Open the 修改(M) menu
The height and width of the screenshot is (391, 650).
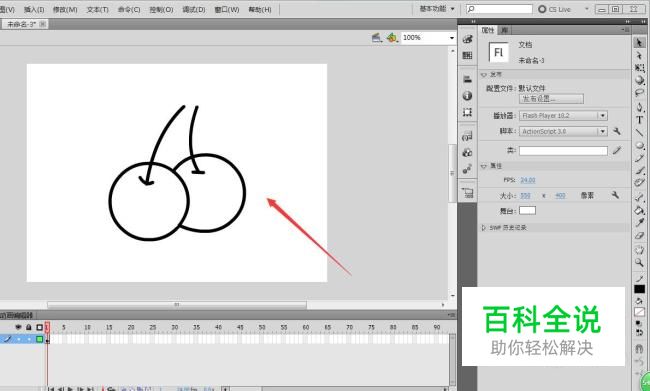tap(65, 9)
